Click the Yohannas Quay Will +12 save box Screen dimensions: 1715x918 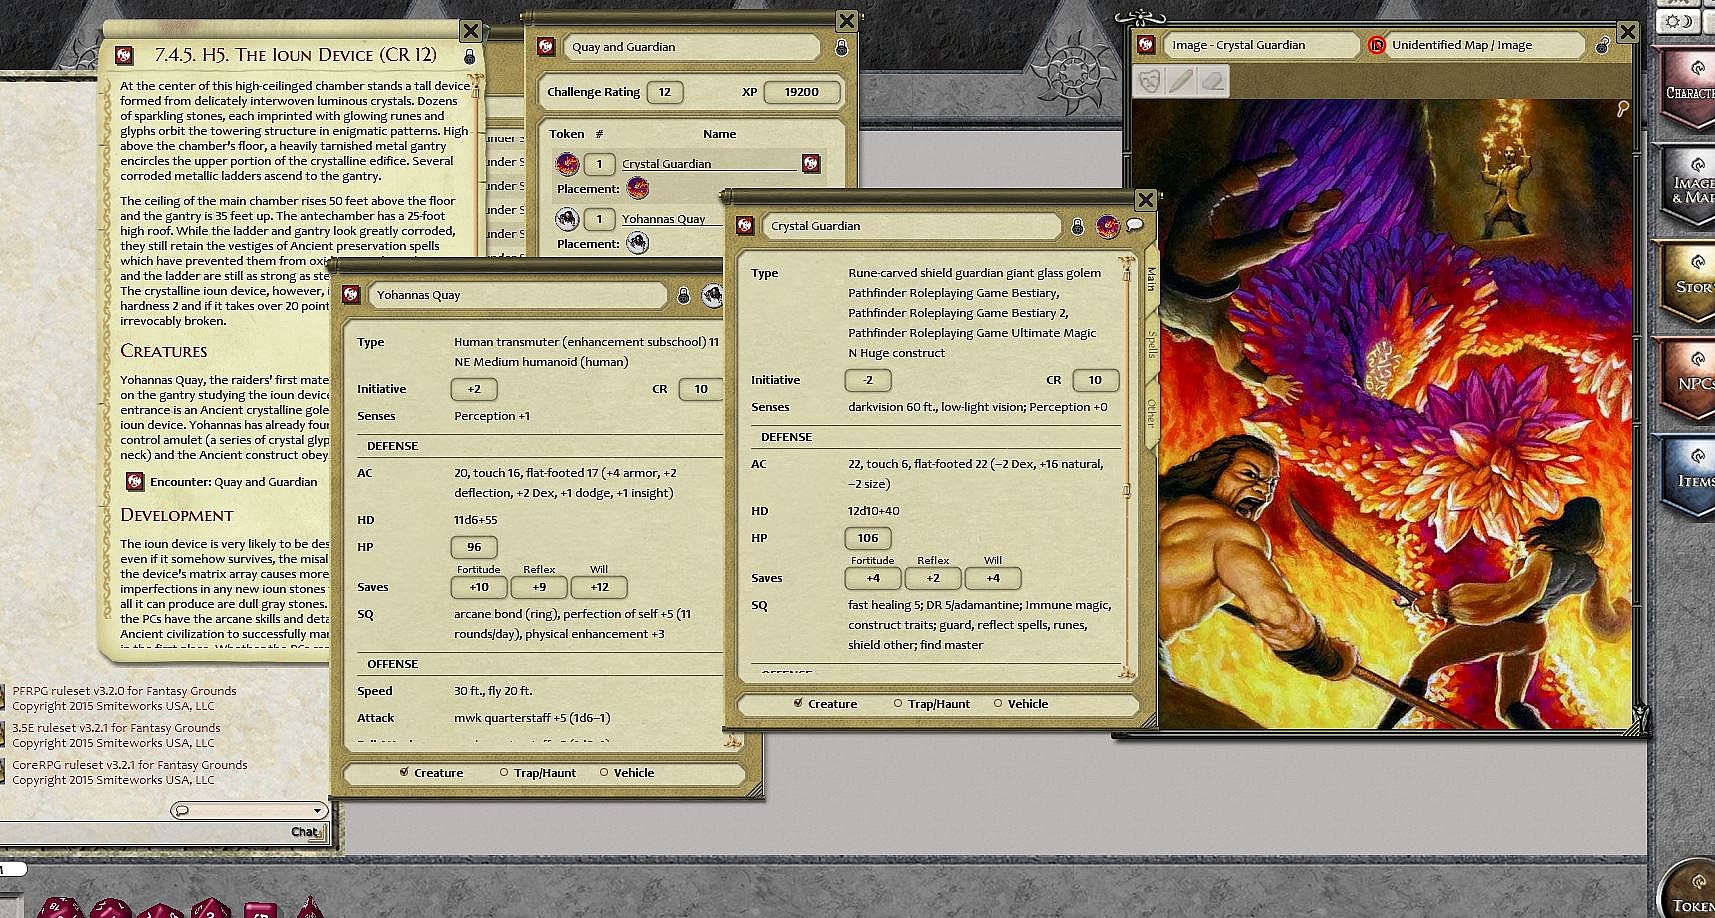pyautogui.click(x=599, y=587)
